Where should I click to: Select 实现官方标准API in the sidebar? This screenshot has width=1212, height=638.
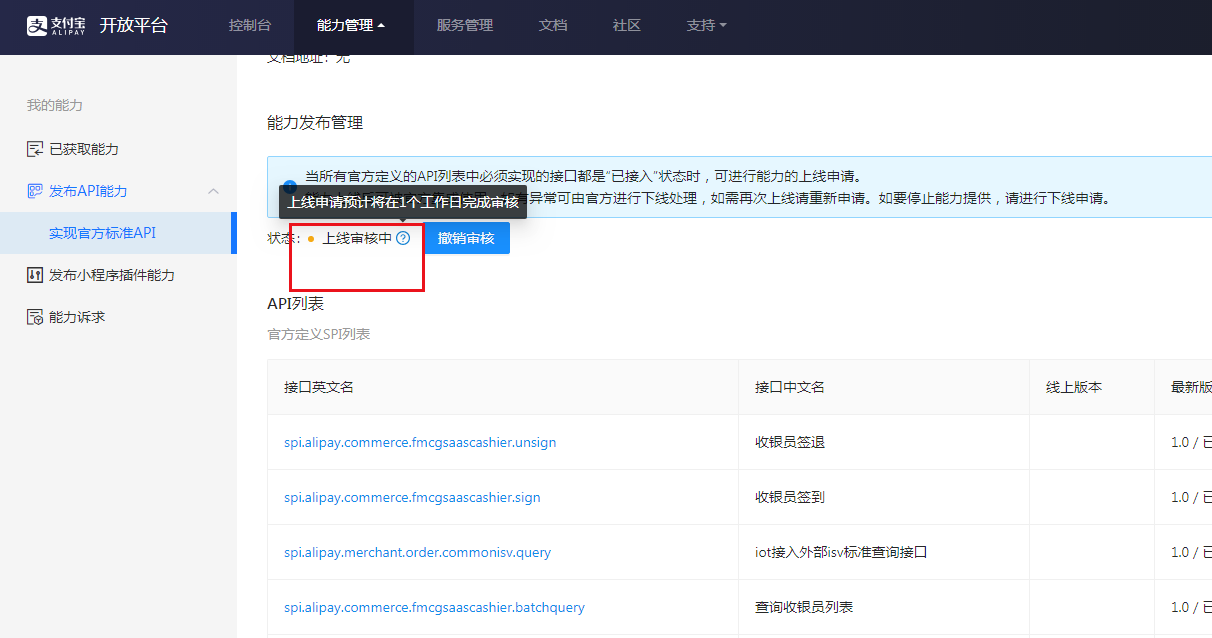click(102, 233)
